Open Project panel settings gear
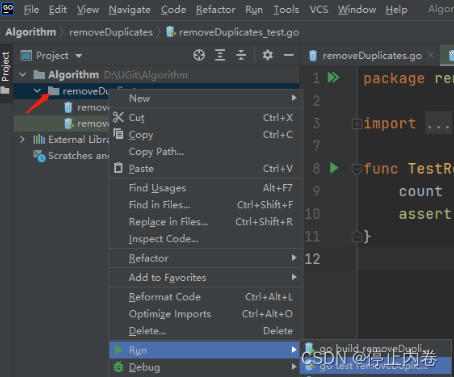The height and width of the screenshot is (377, 454). pyautogui.click(x=268, y=55)
